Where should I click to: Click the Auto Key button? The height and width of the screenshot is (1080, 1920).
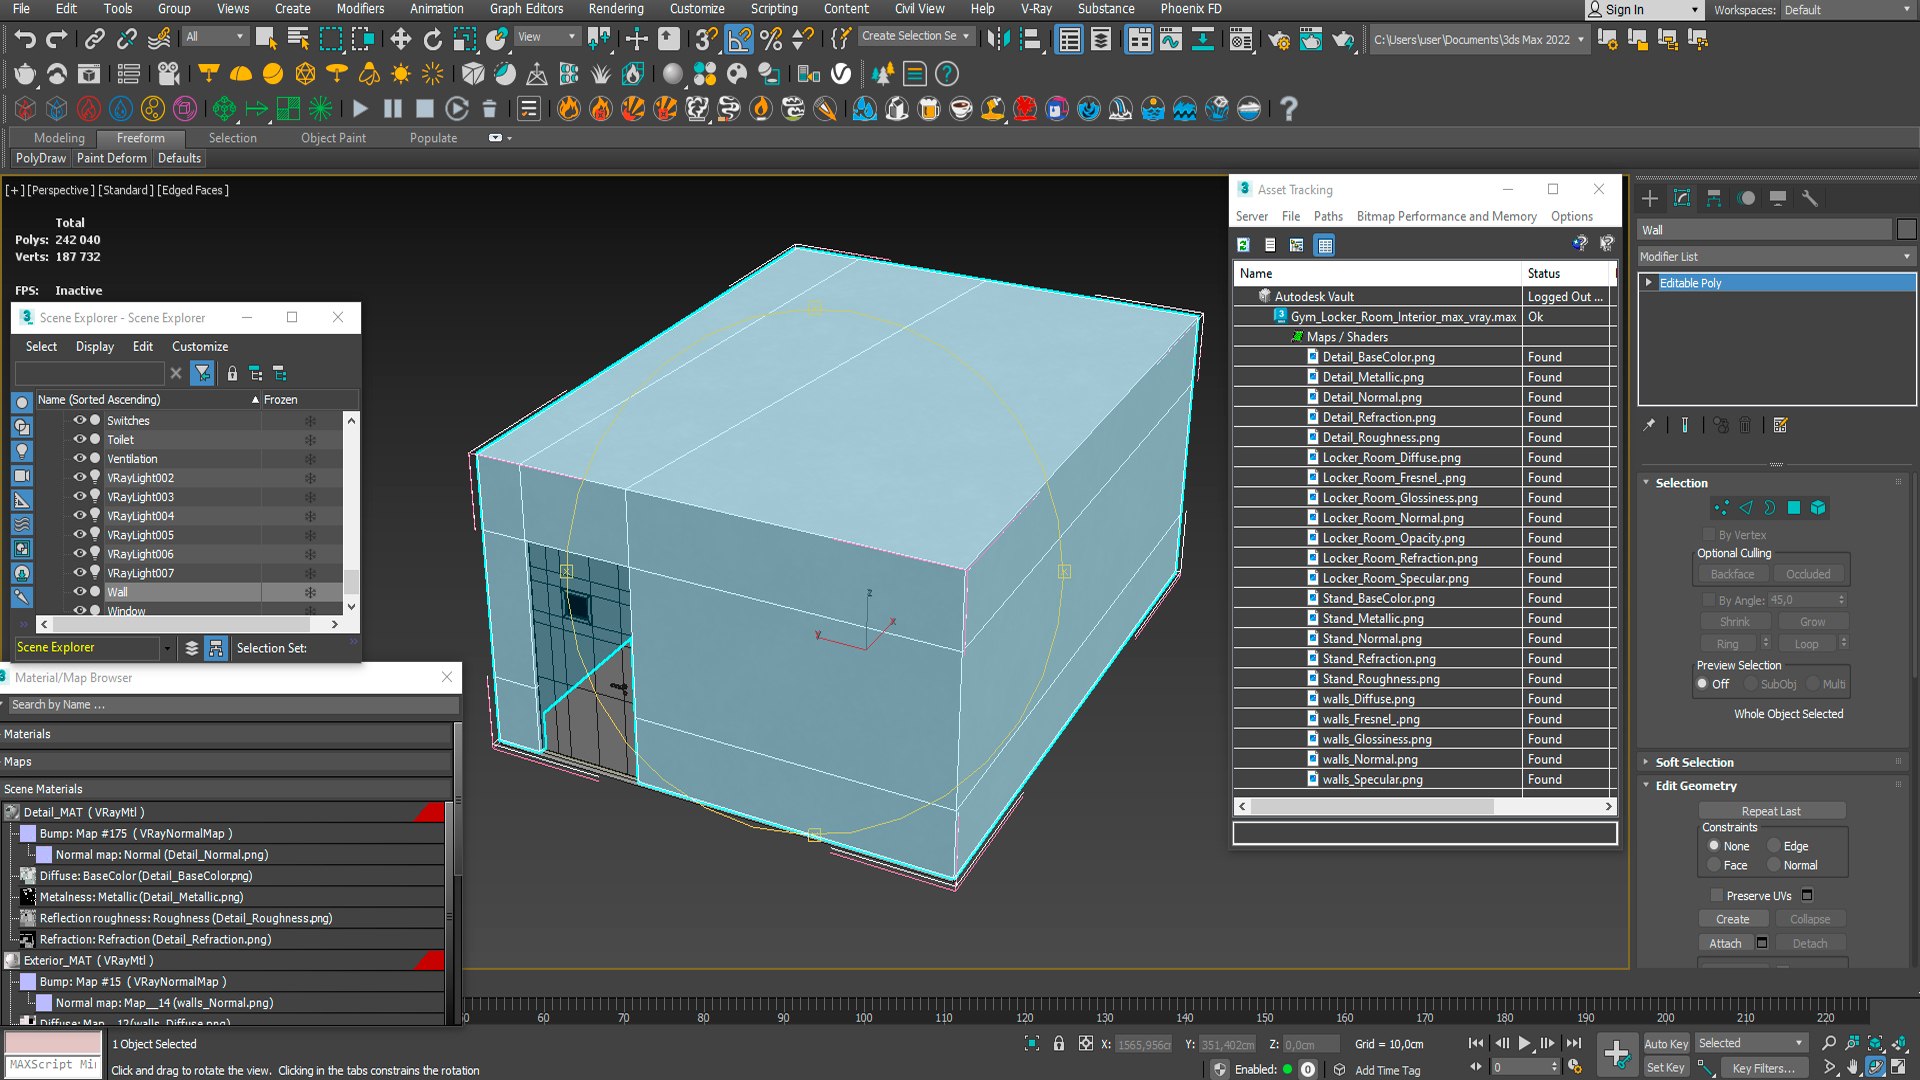coord(1666,1043)
